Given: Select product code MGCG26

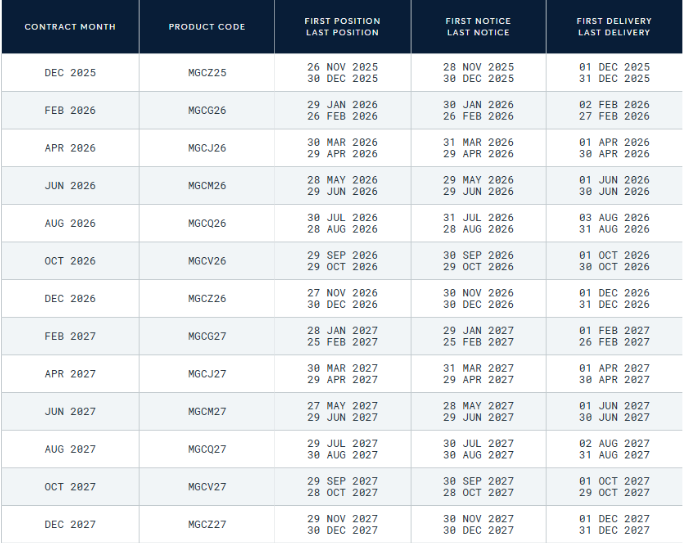Looking at the screenshot, I should click(x=207, y=111).
